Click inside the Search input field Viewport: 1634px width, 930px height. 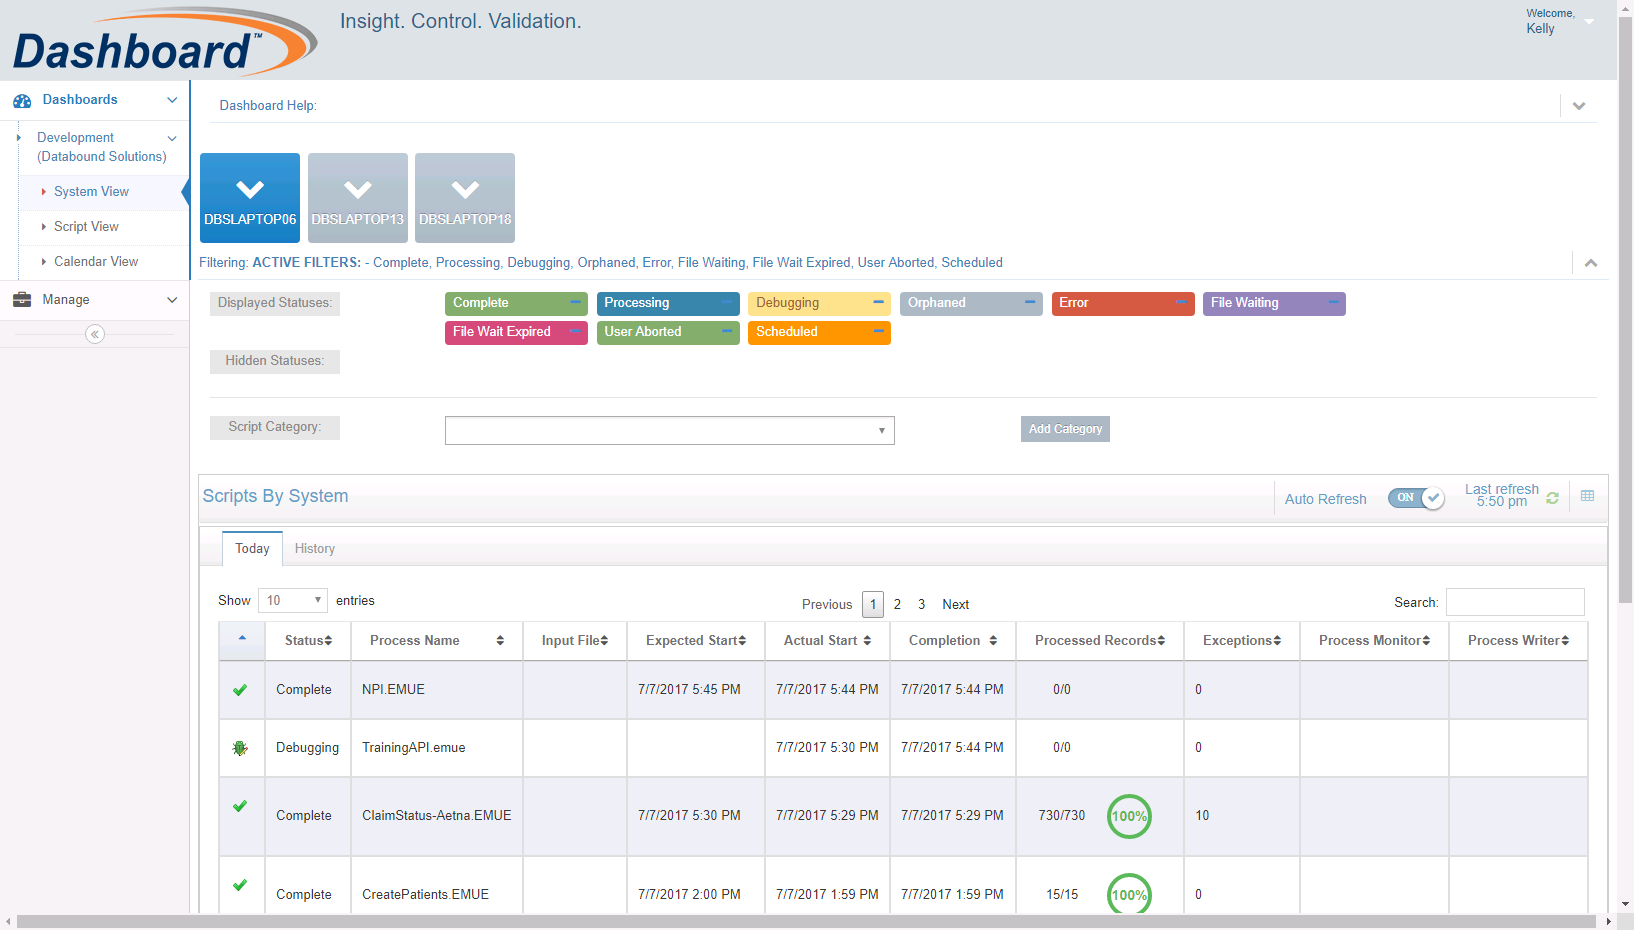coord(1515,602)
